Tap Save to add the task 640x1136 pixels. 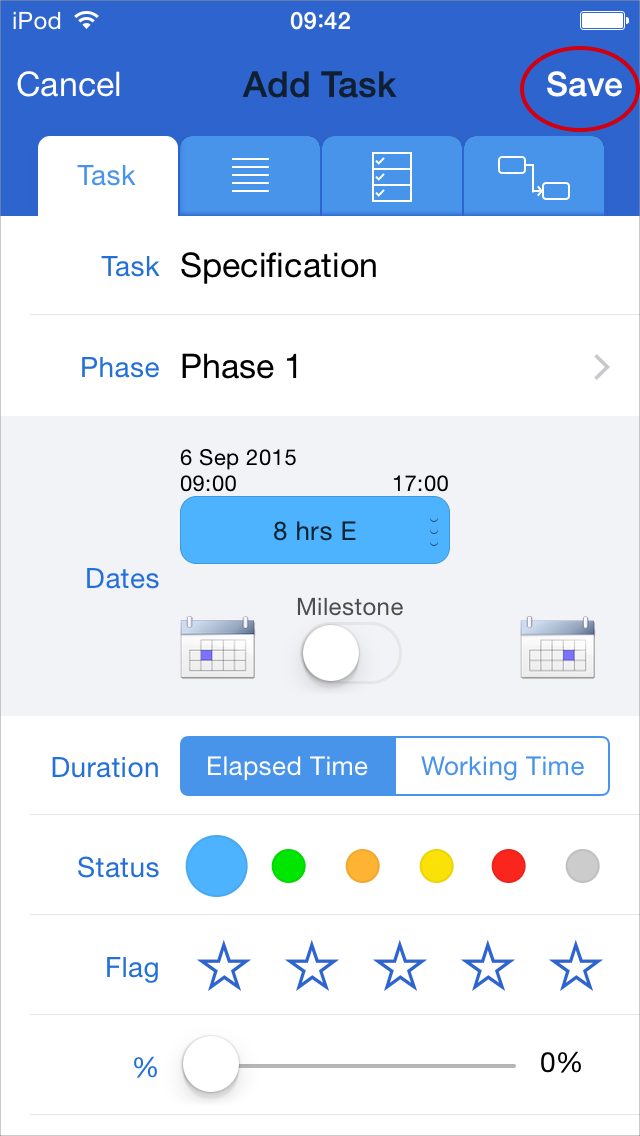click(x=584, y=85)
